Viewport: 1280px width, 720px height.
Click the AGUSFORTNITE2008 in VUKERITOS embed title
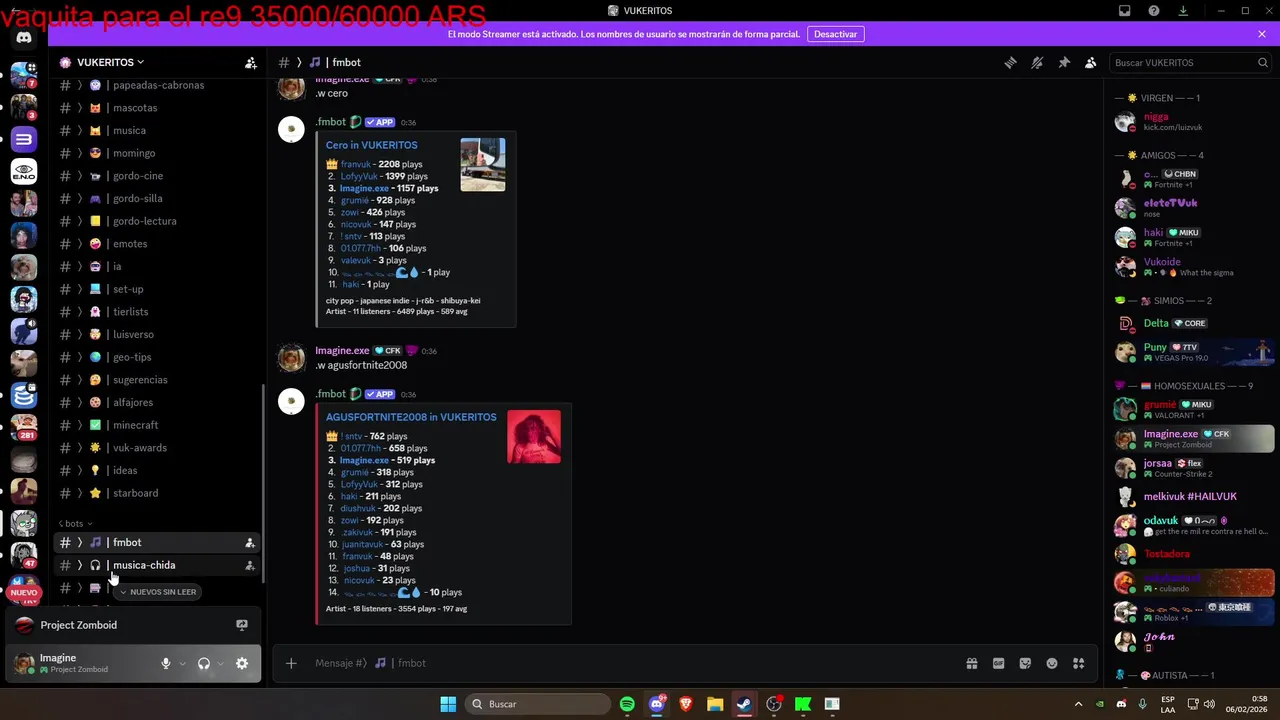click(411, 417)
